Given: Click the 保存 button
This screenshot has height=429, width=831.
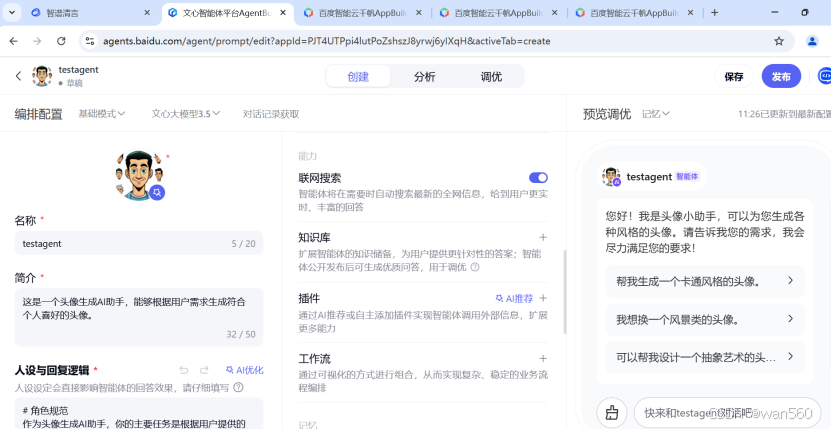Looking at the screenshot, I should [x=734, y=76].
